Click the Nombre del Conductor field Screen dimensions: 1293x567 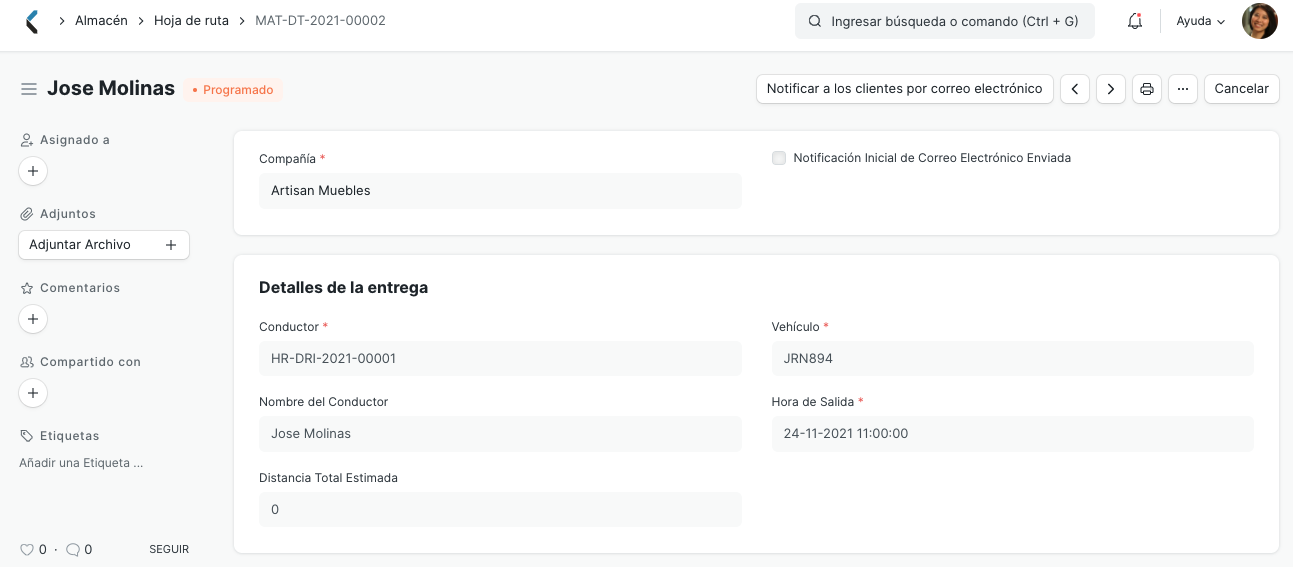(x=500, y=434)
